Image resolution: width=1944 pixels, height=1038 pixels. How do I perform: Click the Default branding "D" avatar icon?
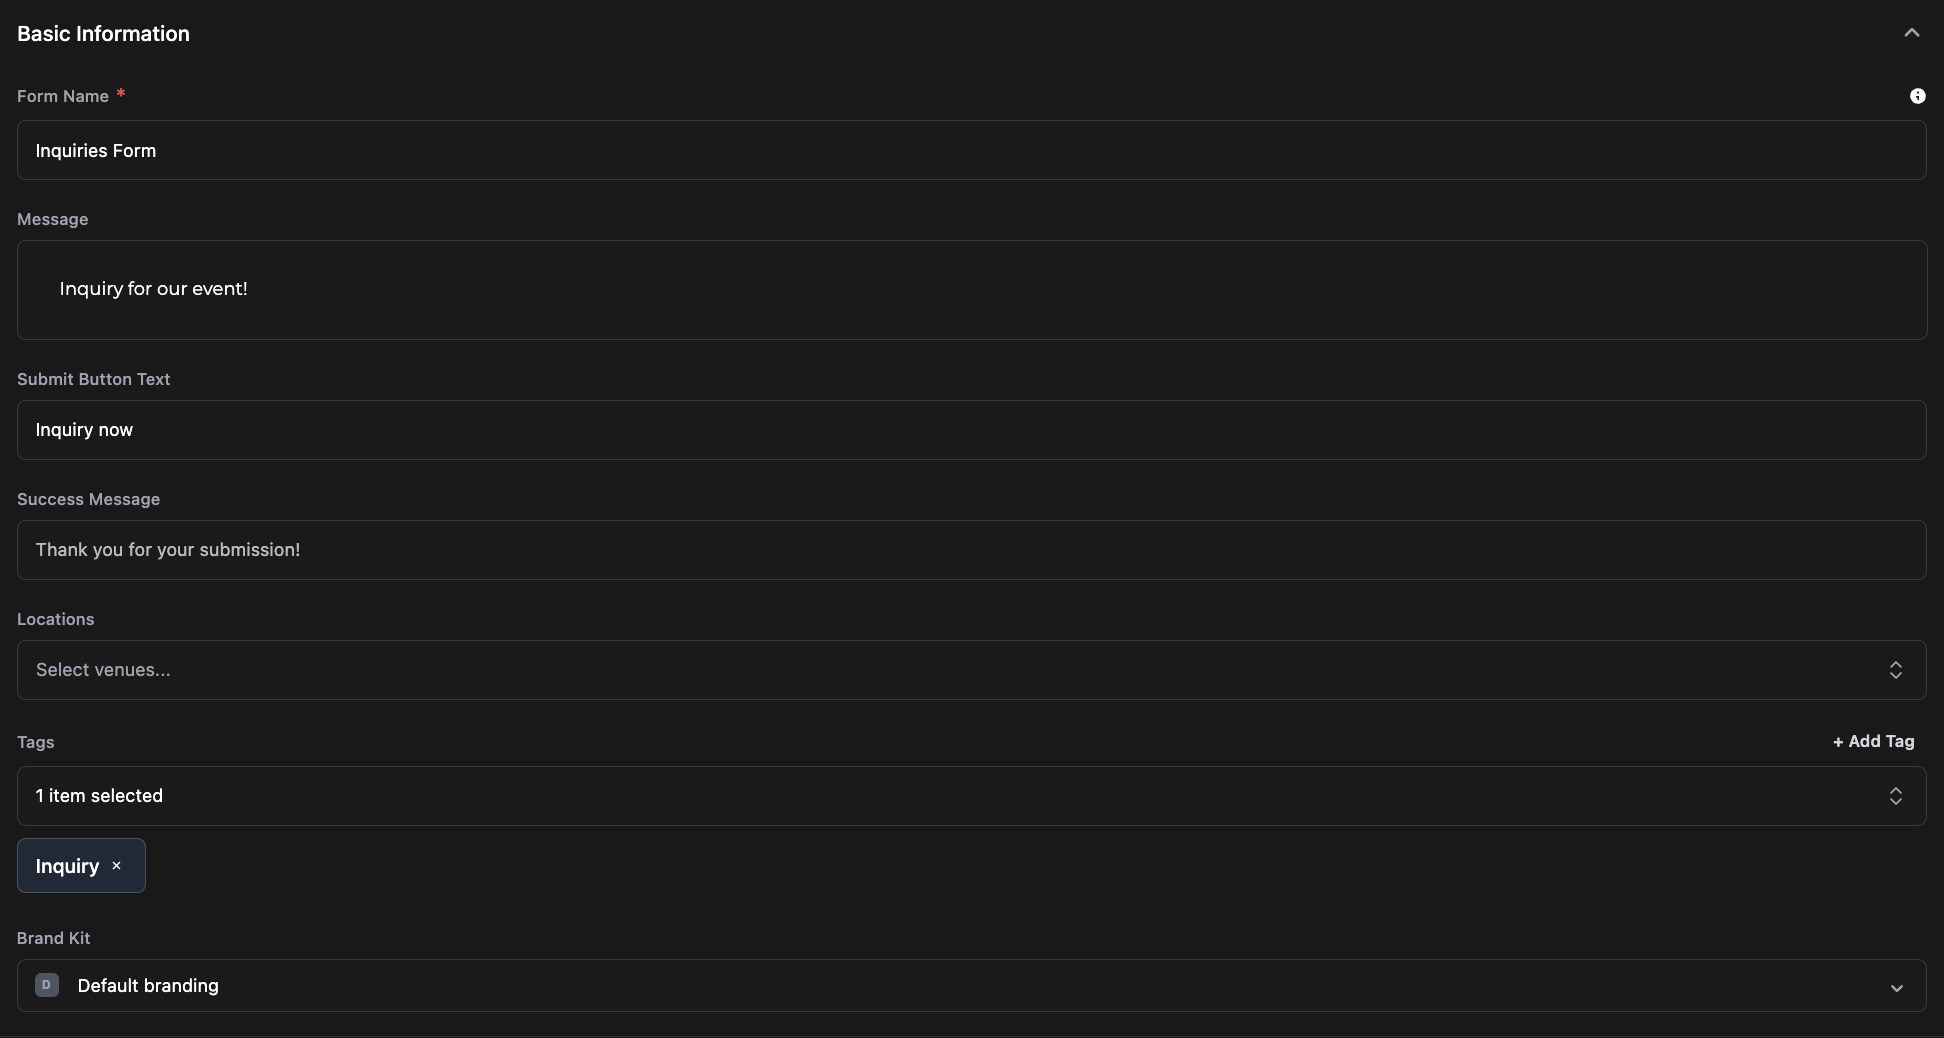(47, 985)
